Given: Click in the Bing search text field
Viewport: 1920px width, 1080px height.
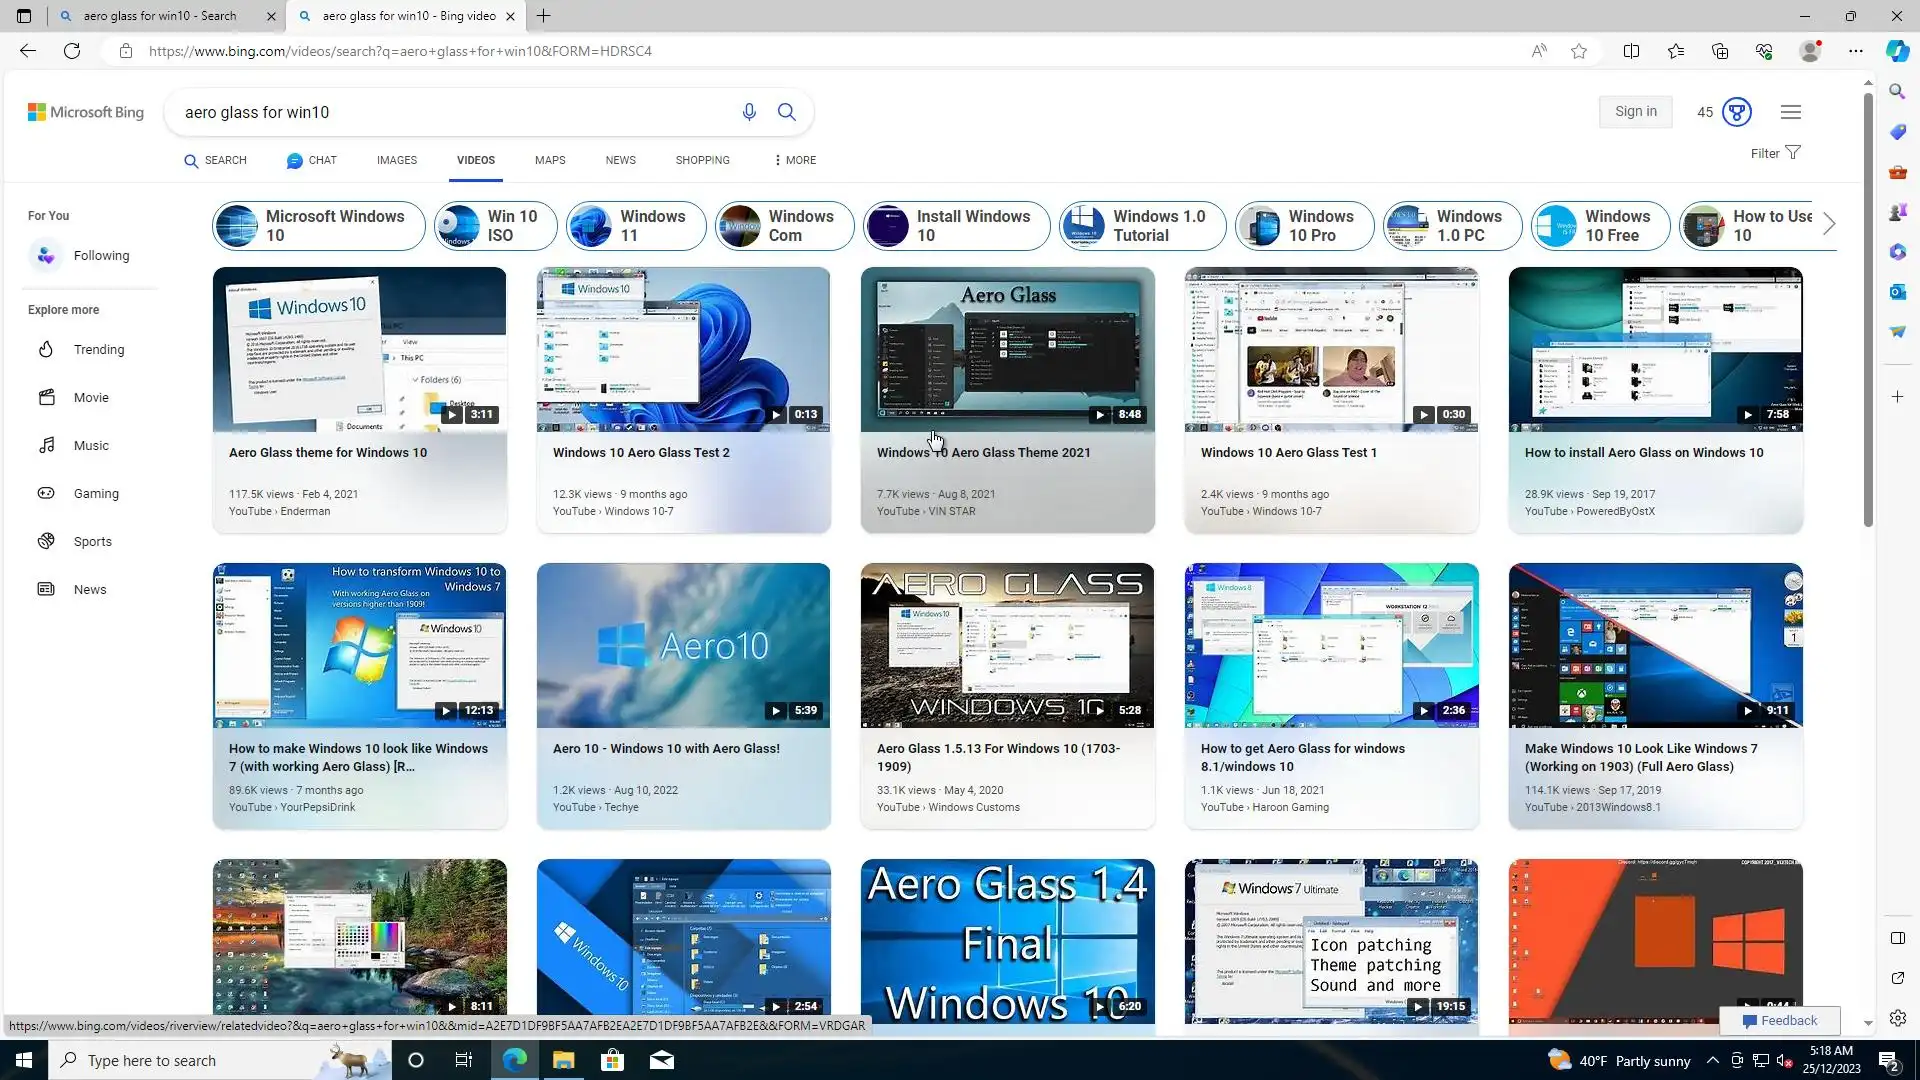Looking at the screenshot, I should (x=450, y=112).
